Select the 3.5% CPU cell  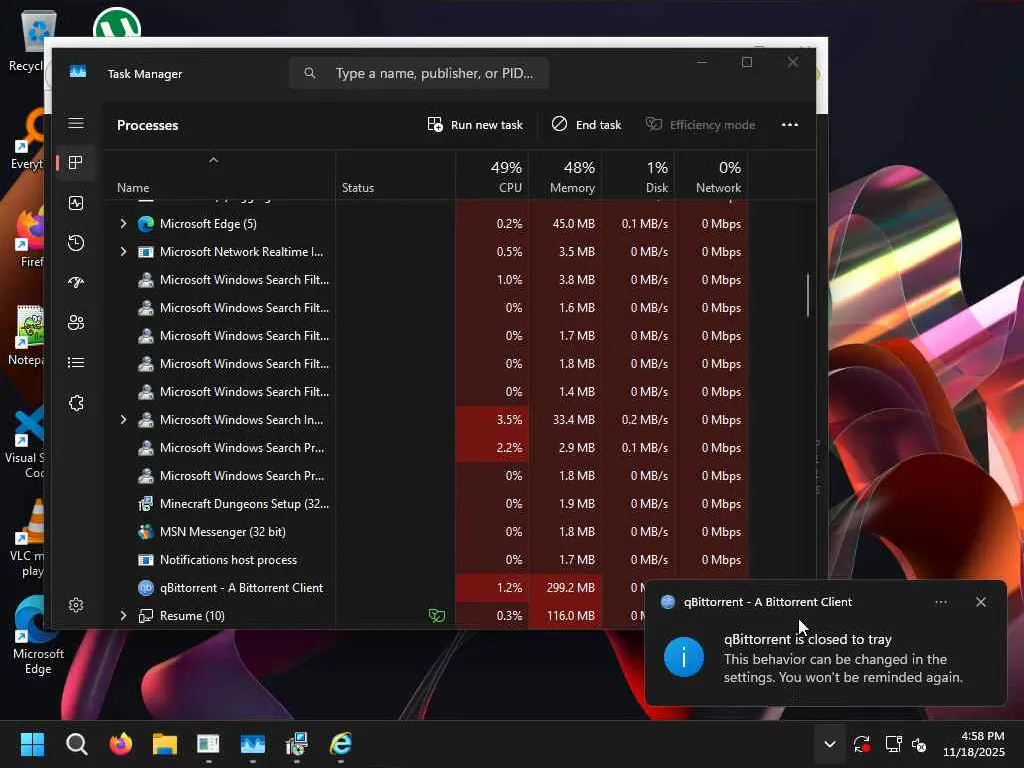492,420
